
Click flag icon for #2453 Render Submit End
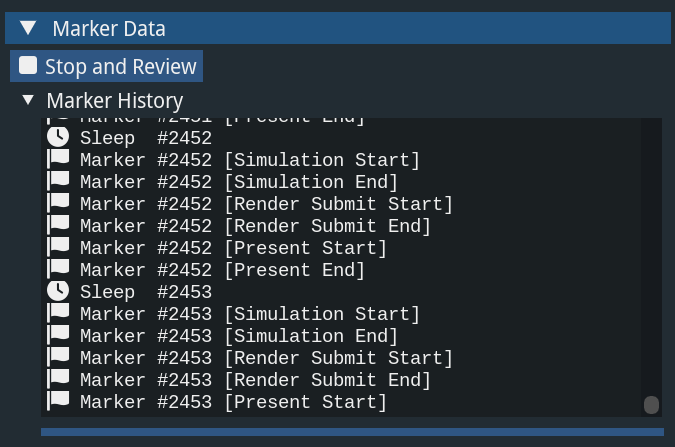tap(59, 380)
